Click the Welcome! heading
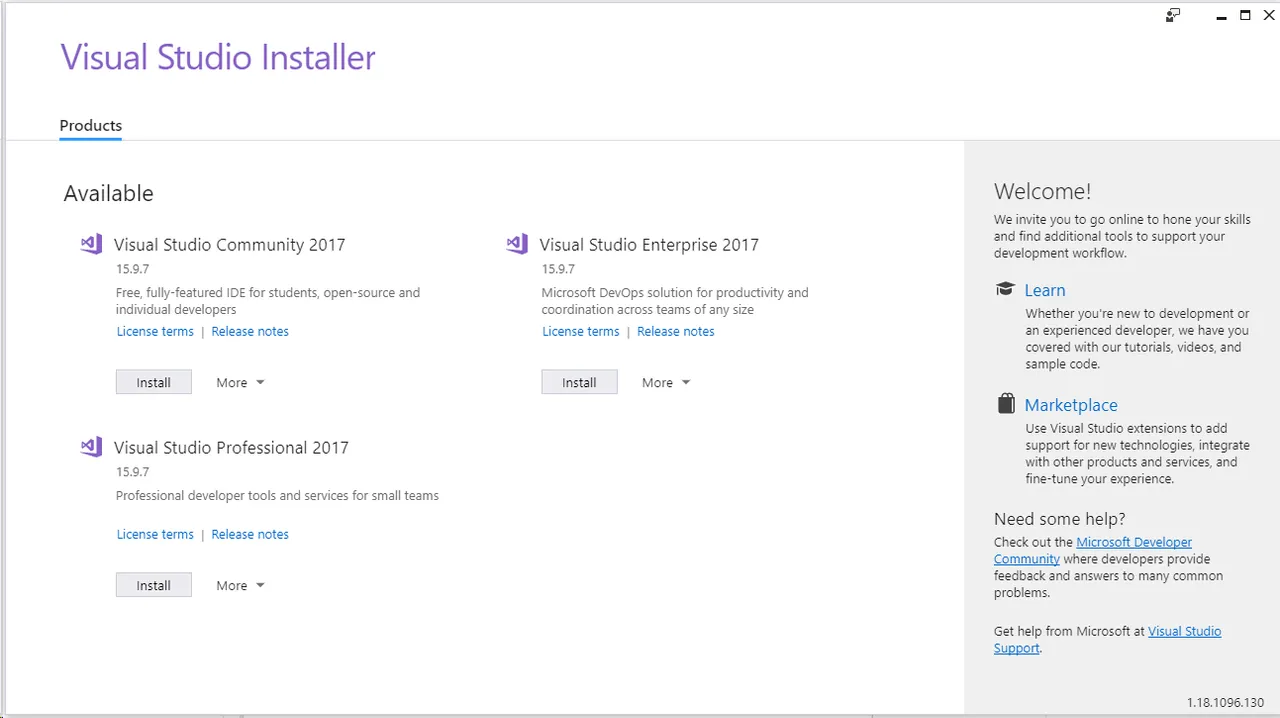Screen dimensions: 1280x718 tap(1042, 191)
